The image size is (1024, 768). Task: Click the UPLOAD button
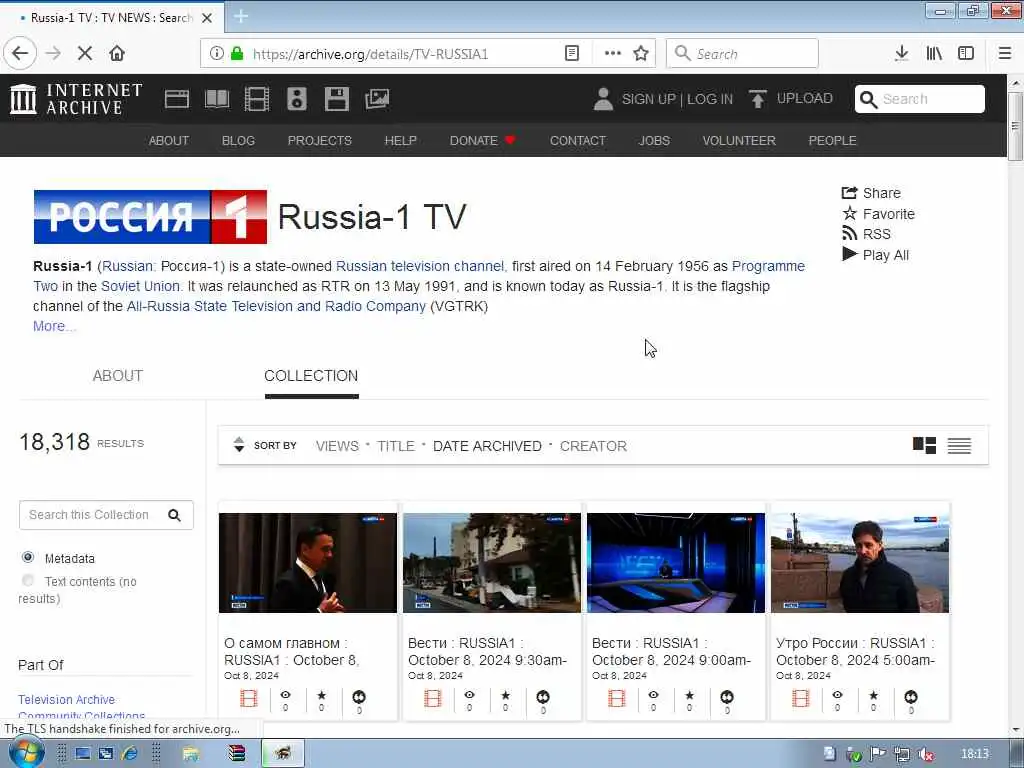(x=791, y=99)
